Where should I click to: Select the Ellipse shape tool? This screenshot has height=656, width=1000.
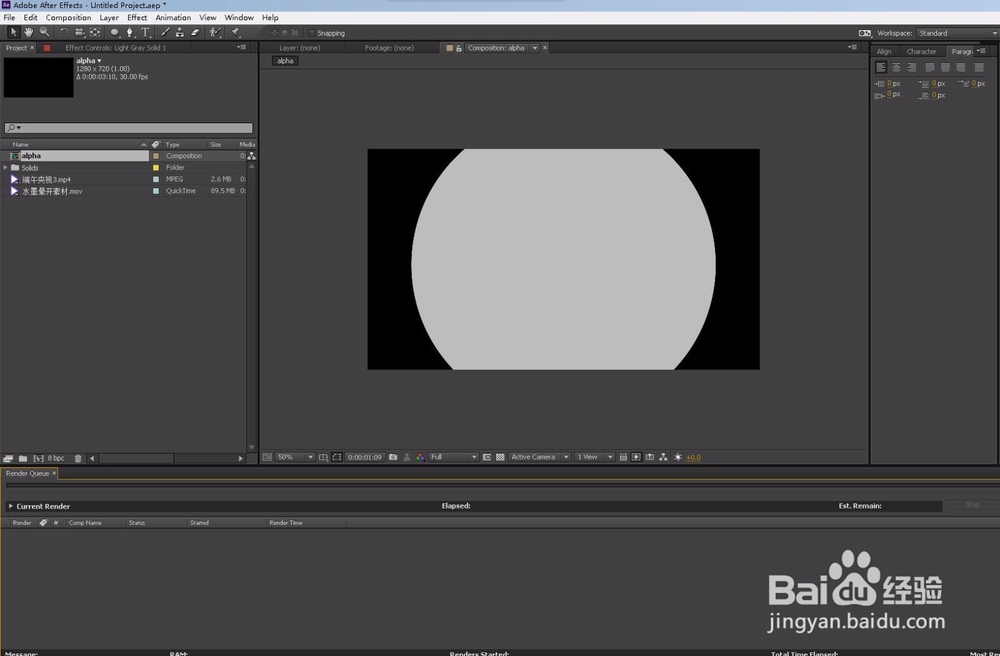115,32
